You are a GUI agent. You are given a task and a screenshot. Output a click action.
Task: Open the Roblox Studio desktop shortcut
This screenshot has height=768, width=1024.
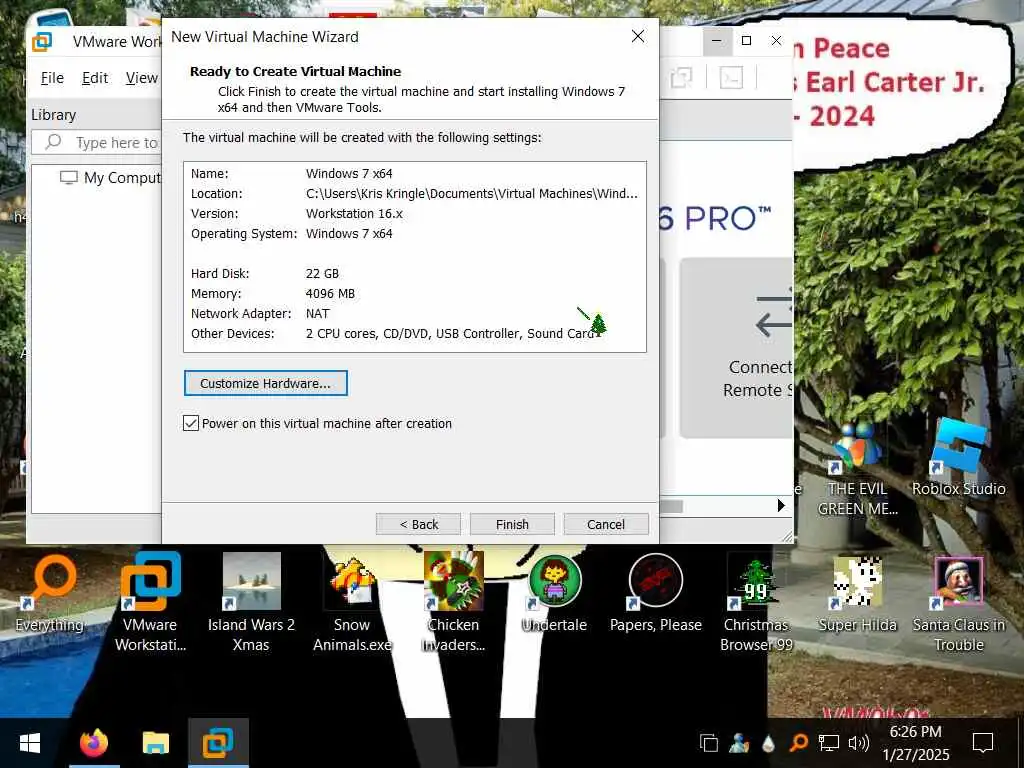959,457
